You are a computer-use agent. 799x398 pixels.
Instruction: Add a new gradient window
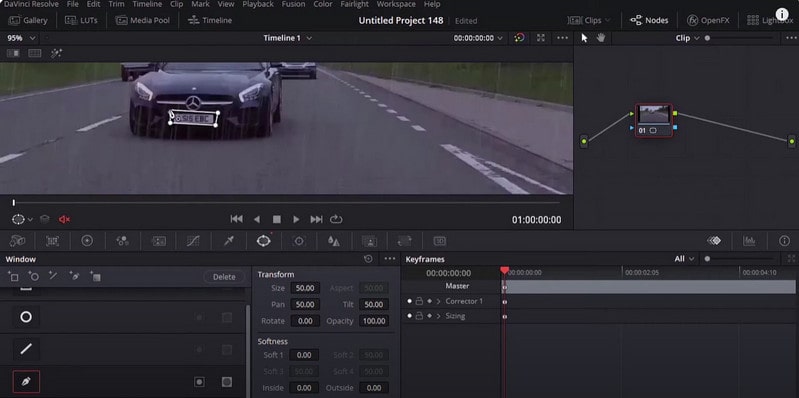click(x=95, y=276)
